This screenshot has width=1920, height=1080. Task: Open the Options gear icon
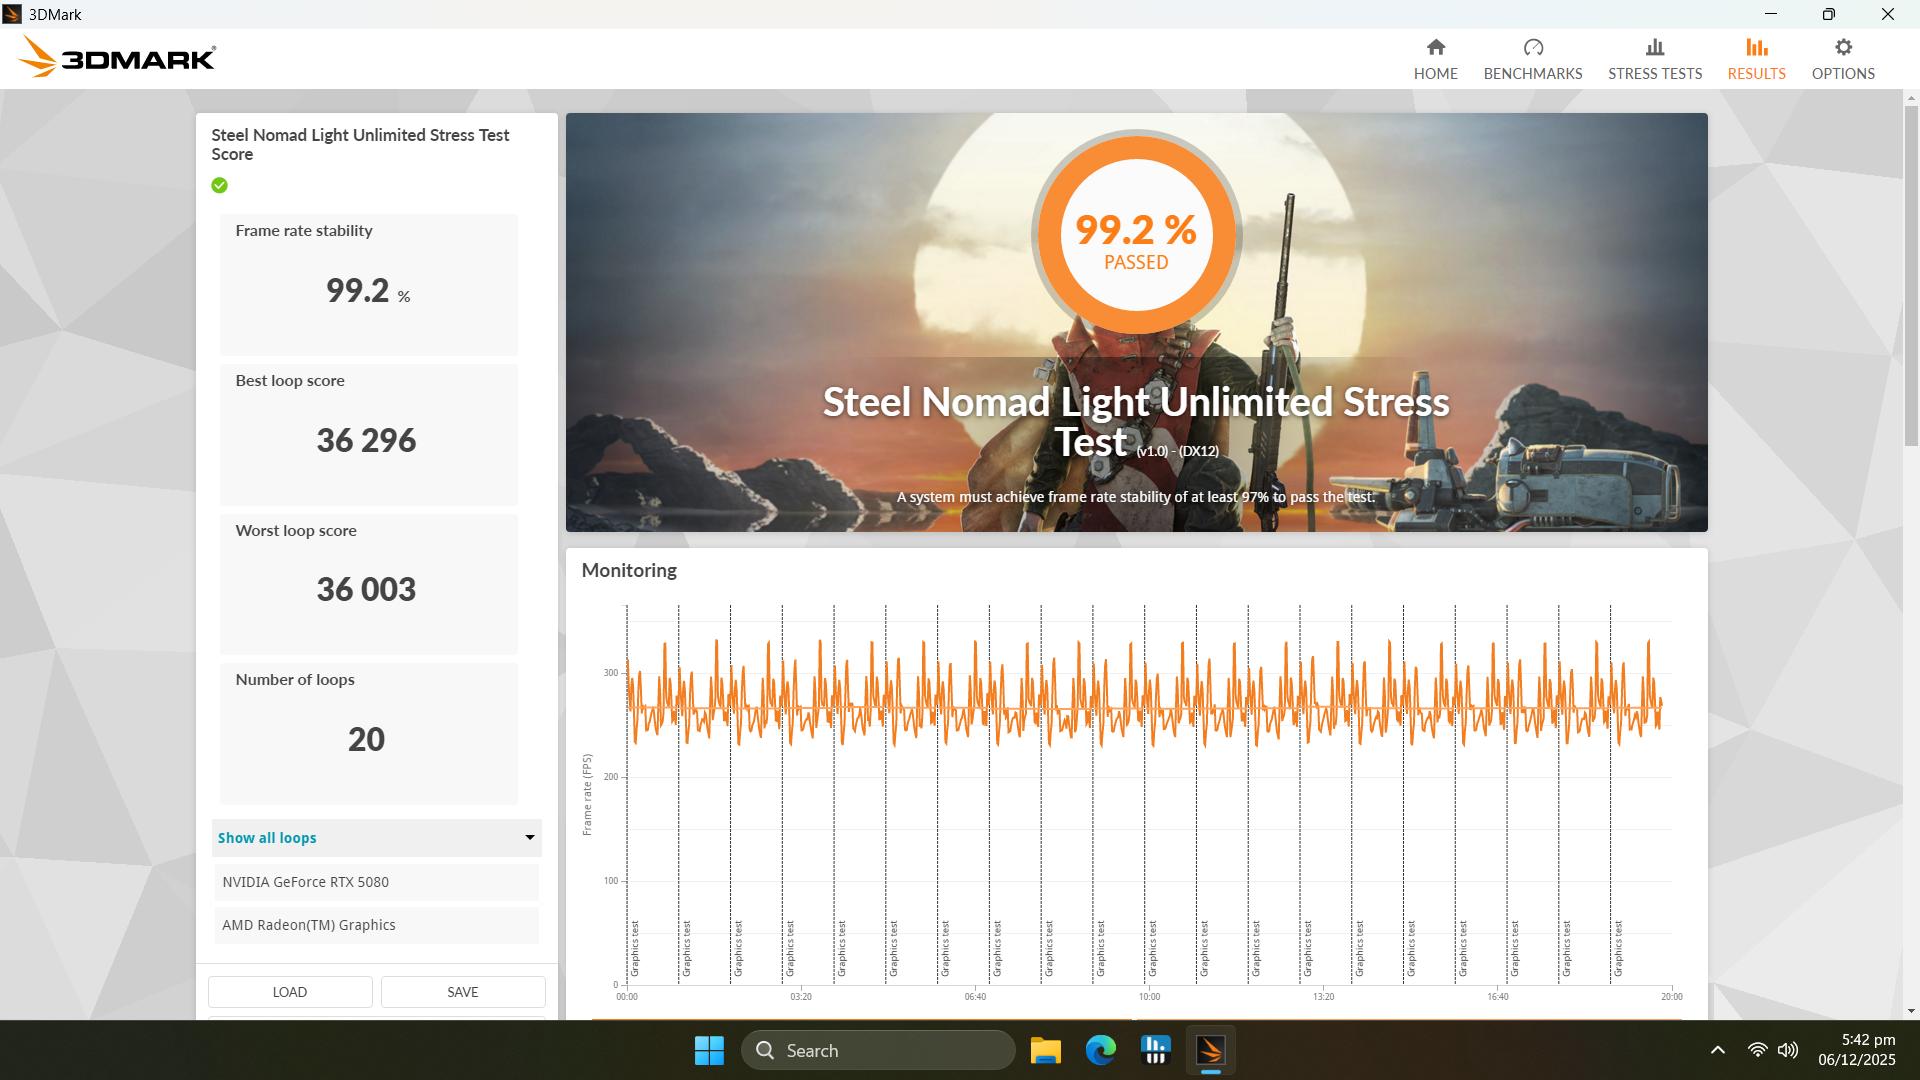click(1842, 48)
